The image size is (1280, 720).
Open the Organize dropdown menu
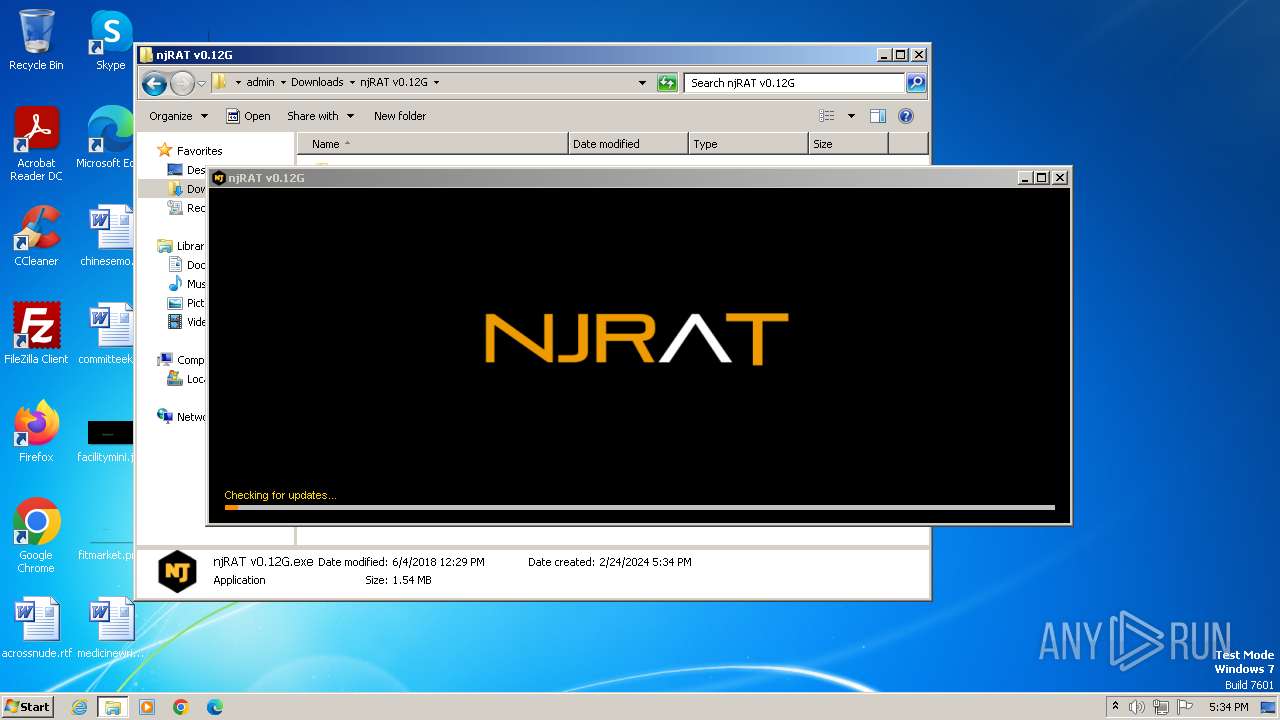[178, 116]
